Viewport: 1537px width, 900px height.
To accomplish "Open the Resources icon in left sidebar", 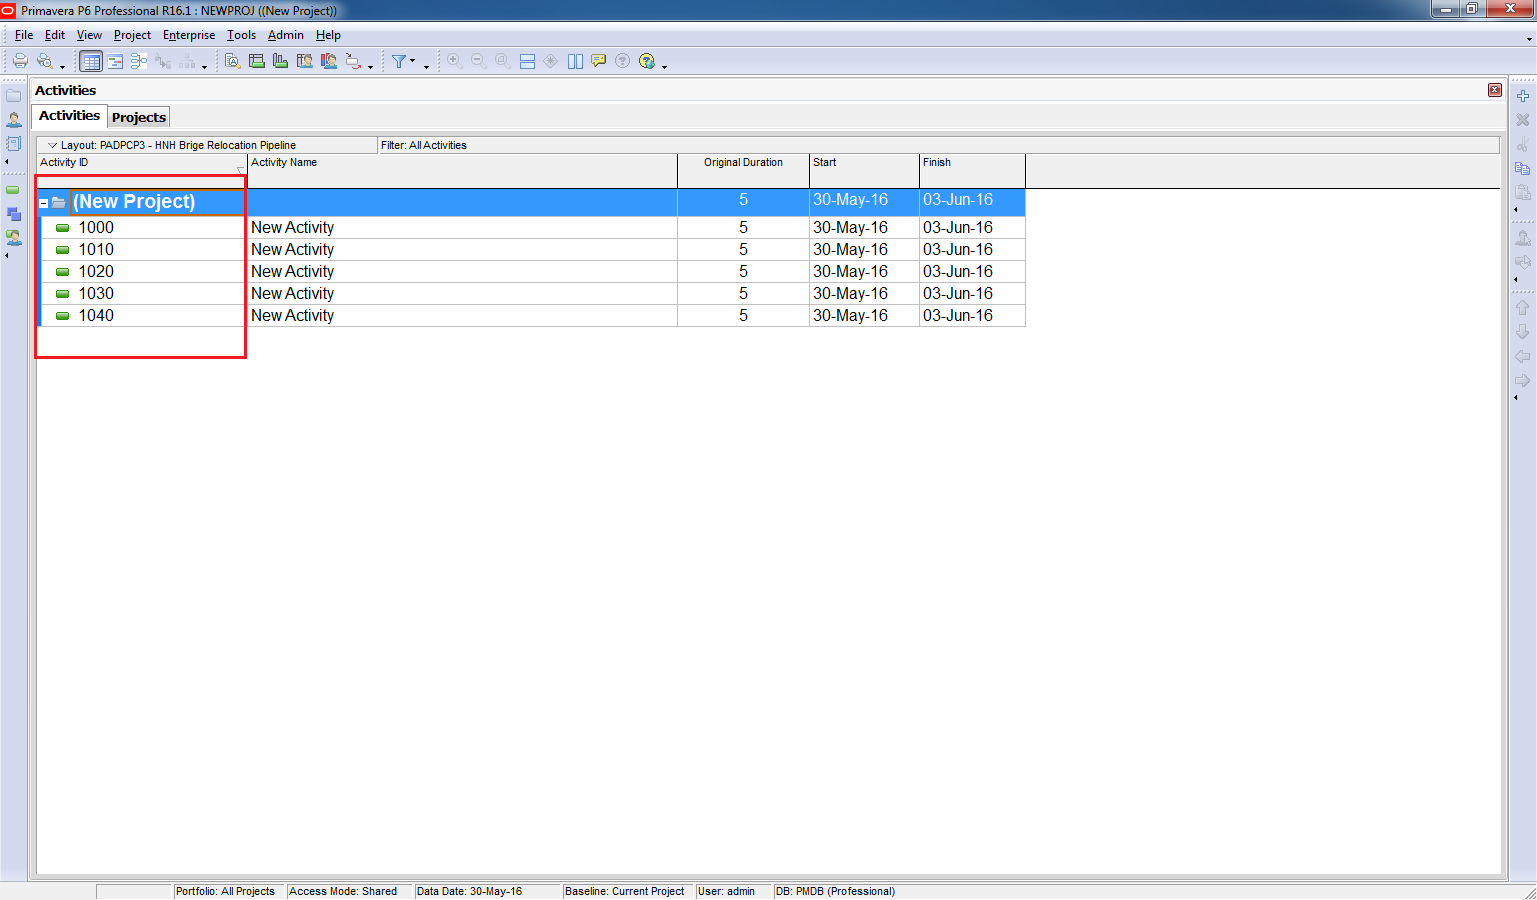I will (14, 120).
